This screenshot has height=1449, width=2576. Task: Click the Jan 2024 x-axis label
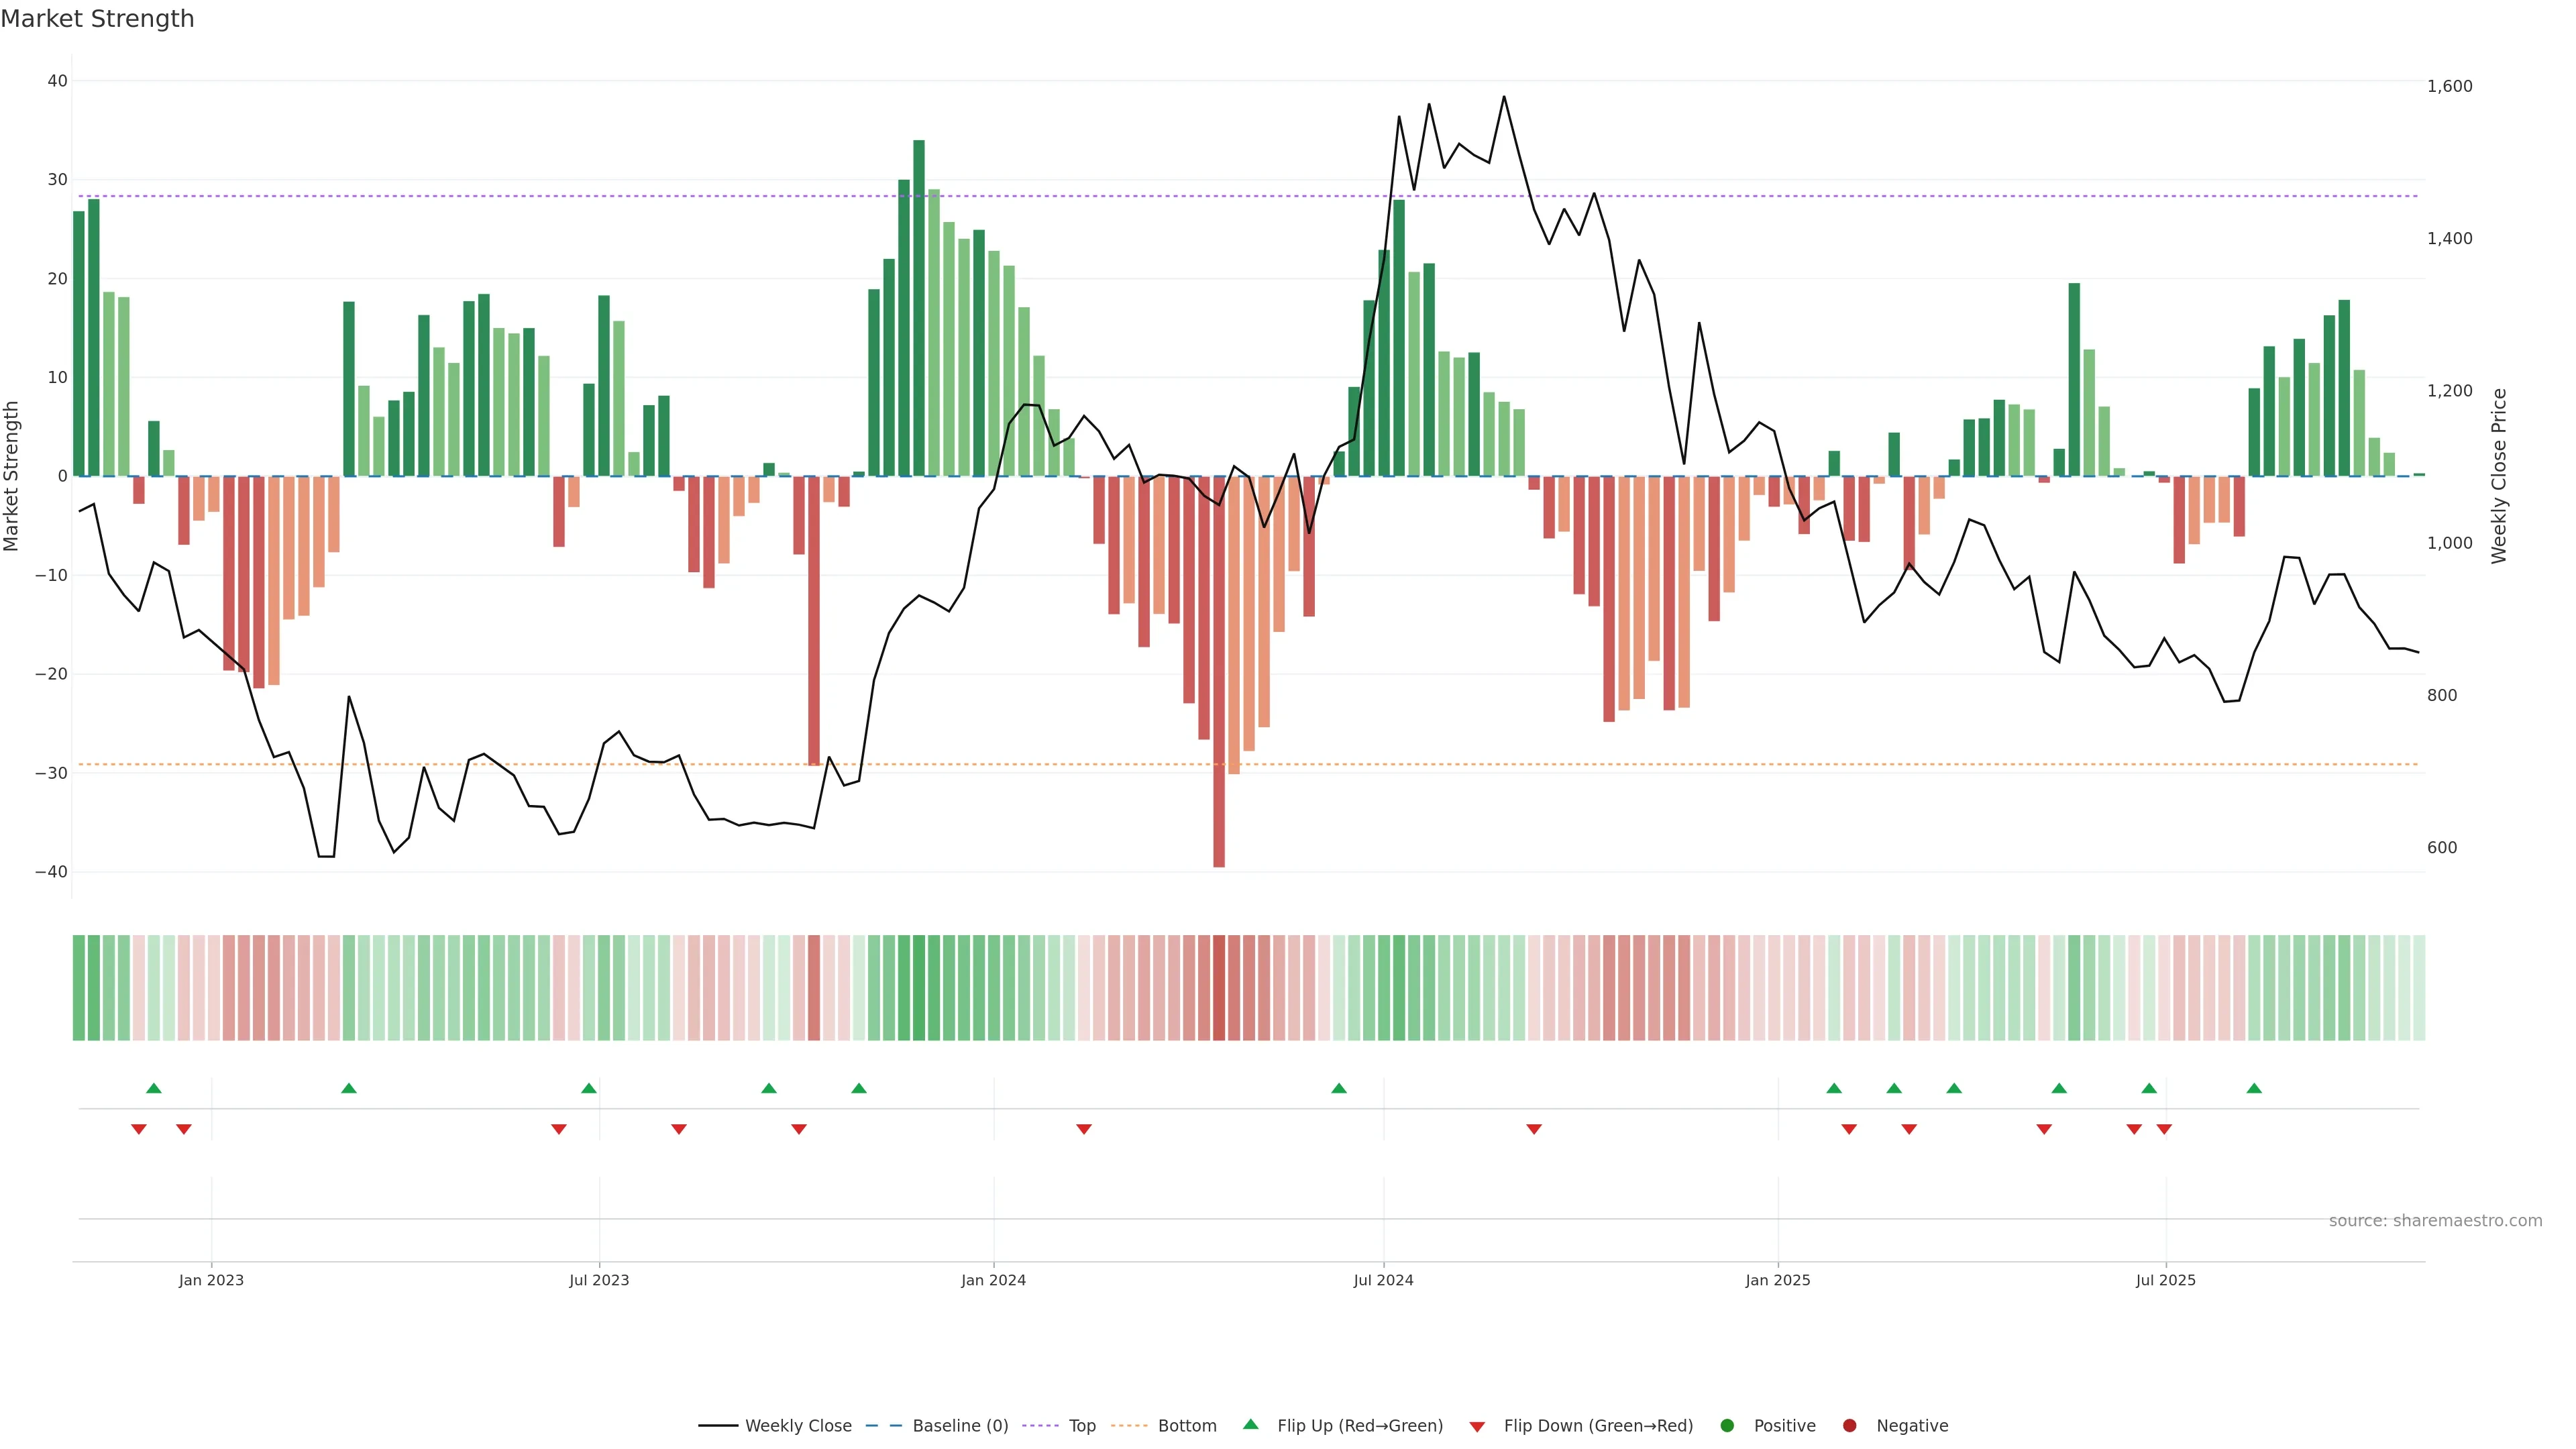pyautogui.click(x=993, y=1280)
